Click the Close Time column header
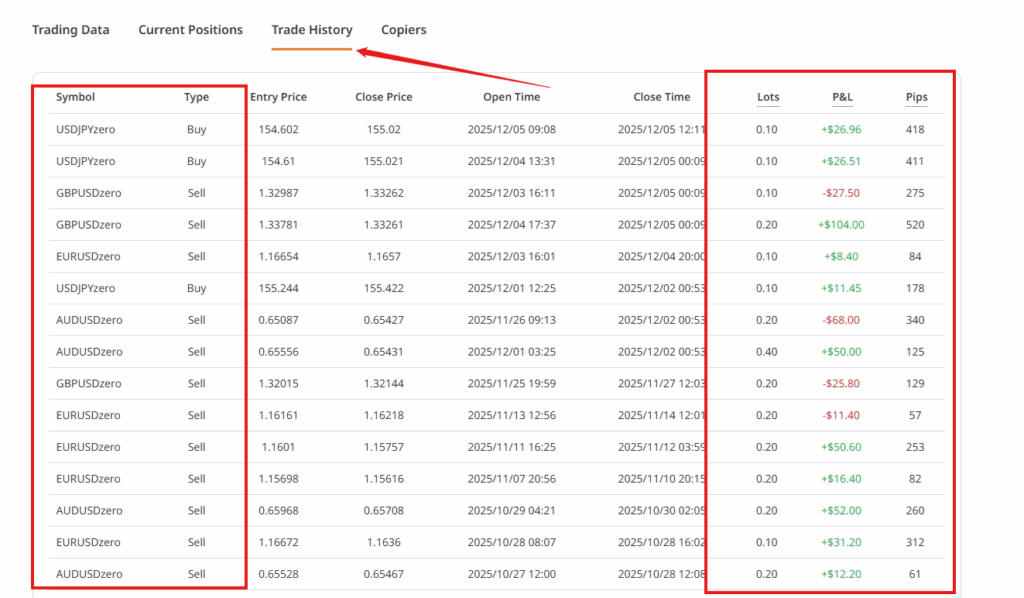The image size is (1024, 598). point(661,97)
